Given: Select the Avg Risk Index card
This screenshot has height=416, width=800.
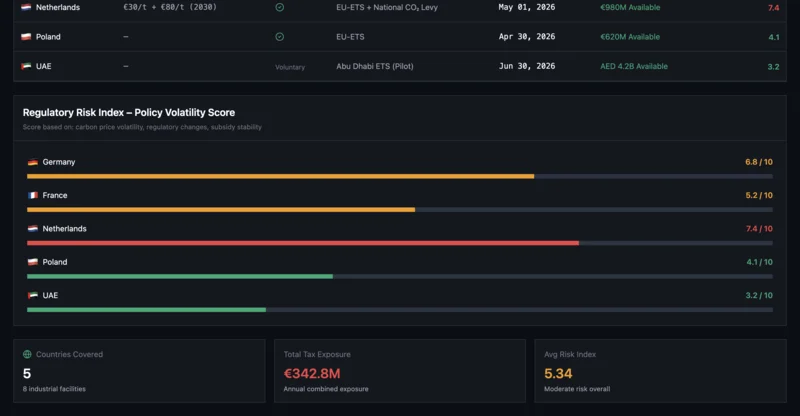Looking at the screenshot, I should point(660,371).
